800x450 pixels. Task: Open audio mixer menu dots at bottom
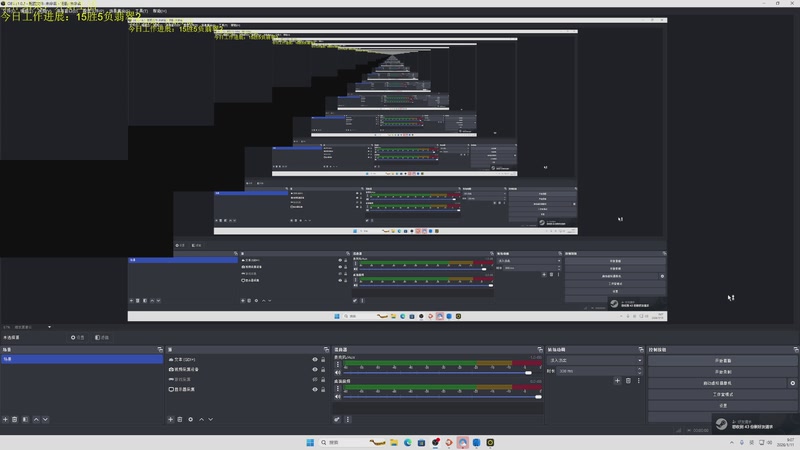(x=347, y=419)
